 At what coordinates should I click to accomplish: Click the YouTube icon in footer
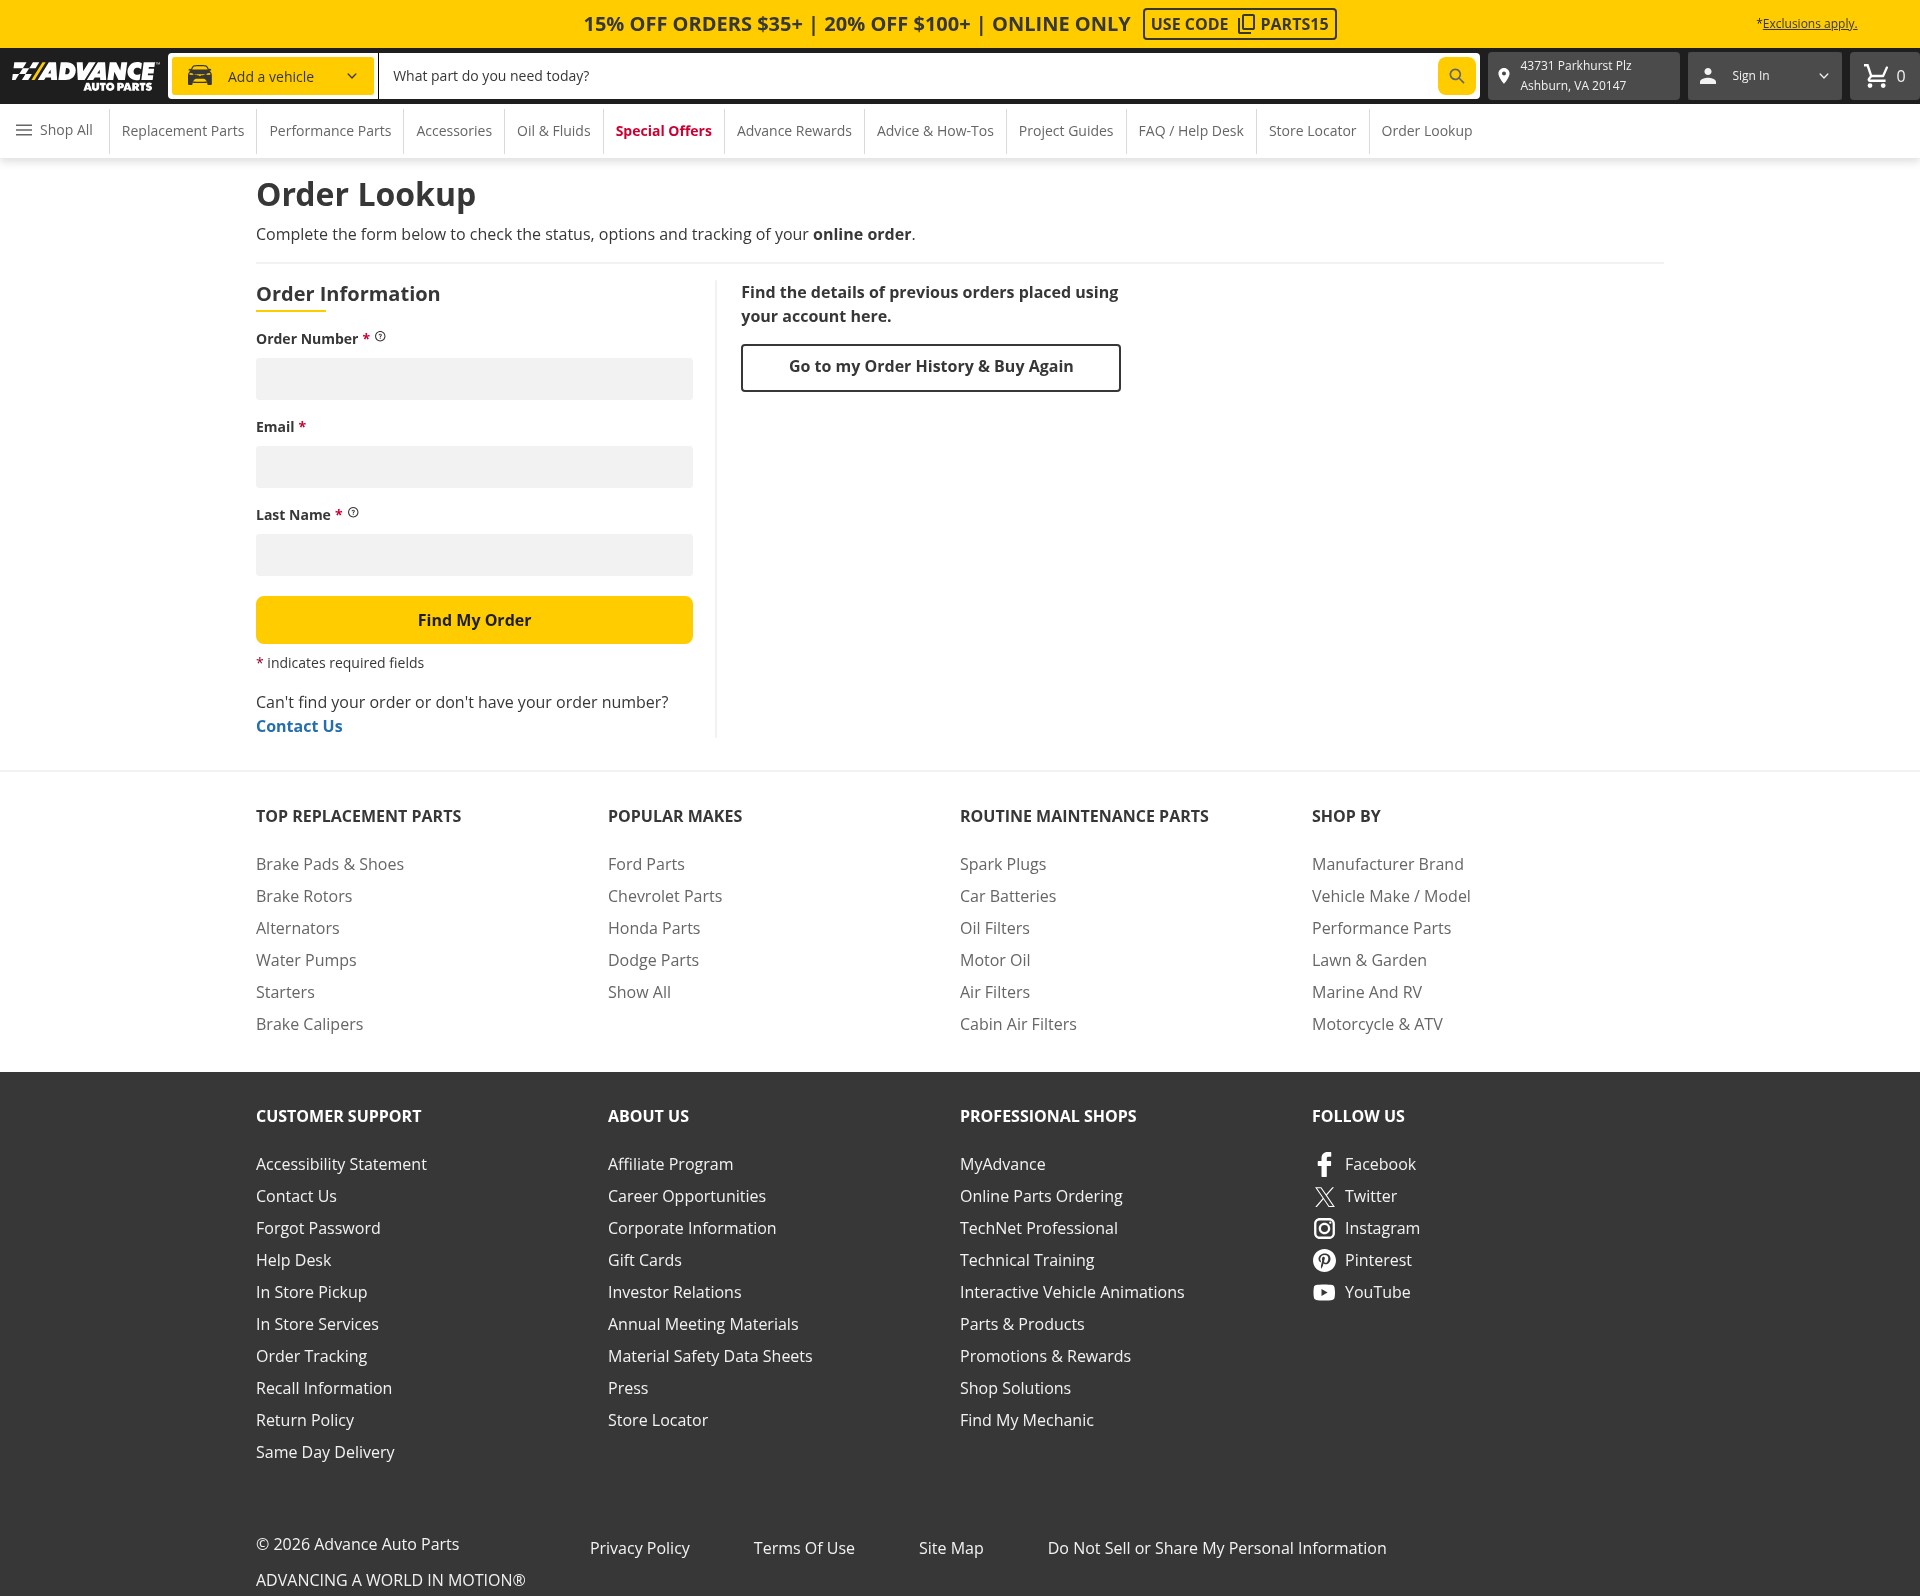pyautogui.click(x=1324, y=1292)
